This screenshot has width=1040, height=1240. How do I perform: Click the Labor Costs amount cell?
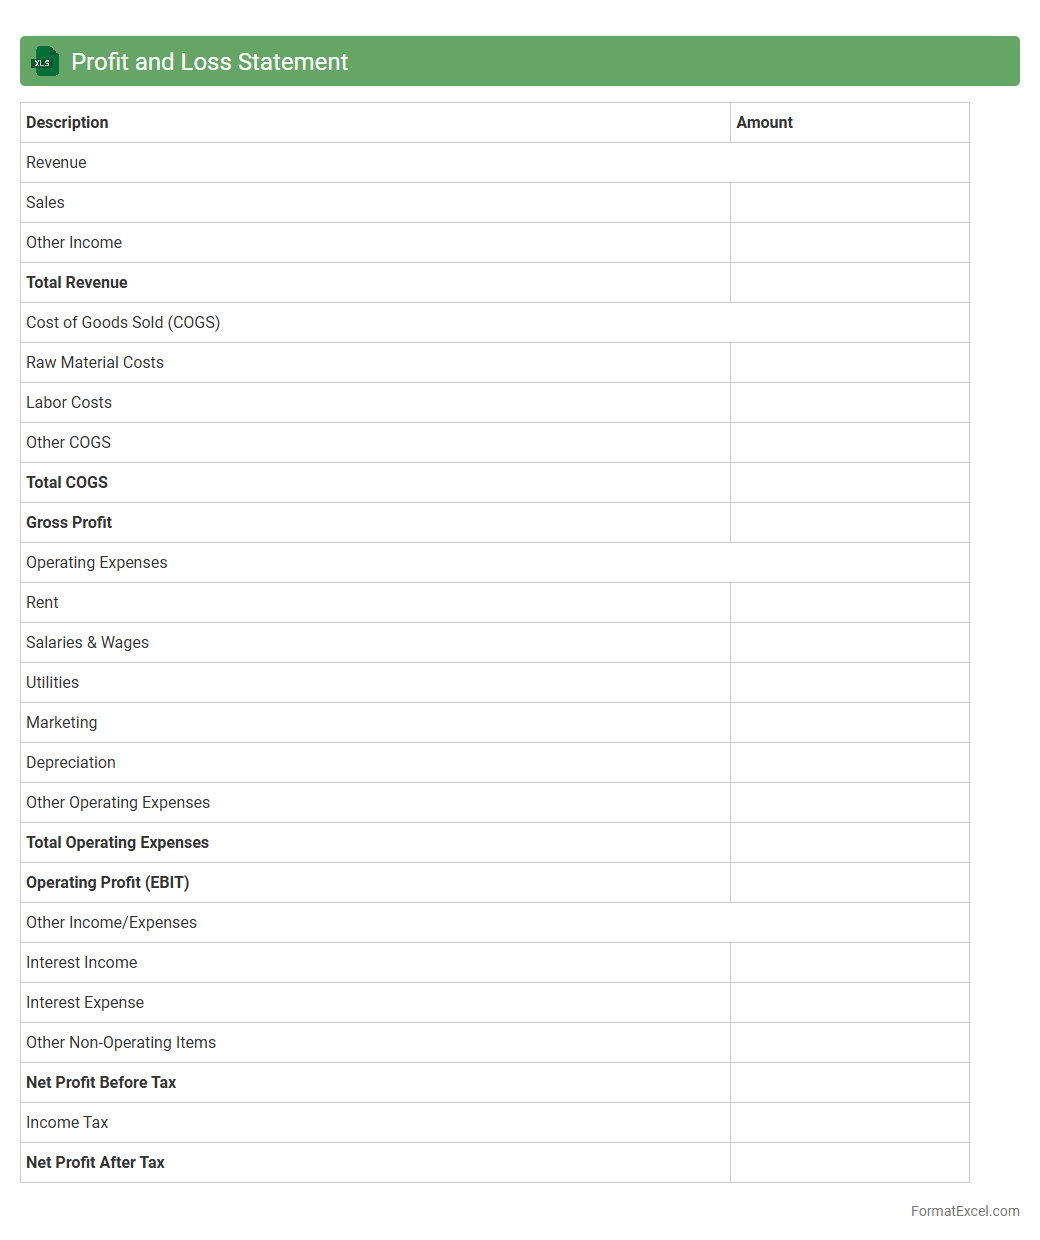coord(849,402)
